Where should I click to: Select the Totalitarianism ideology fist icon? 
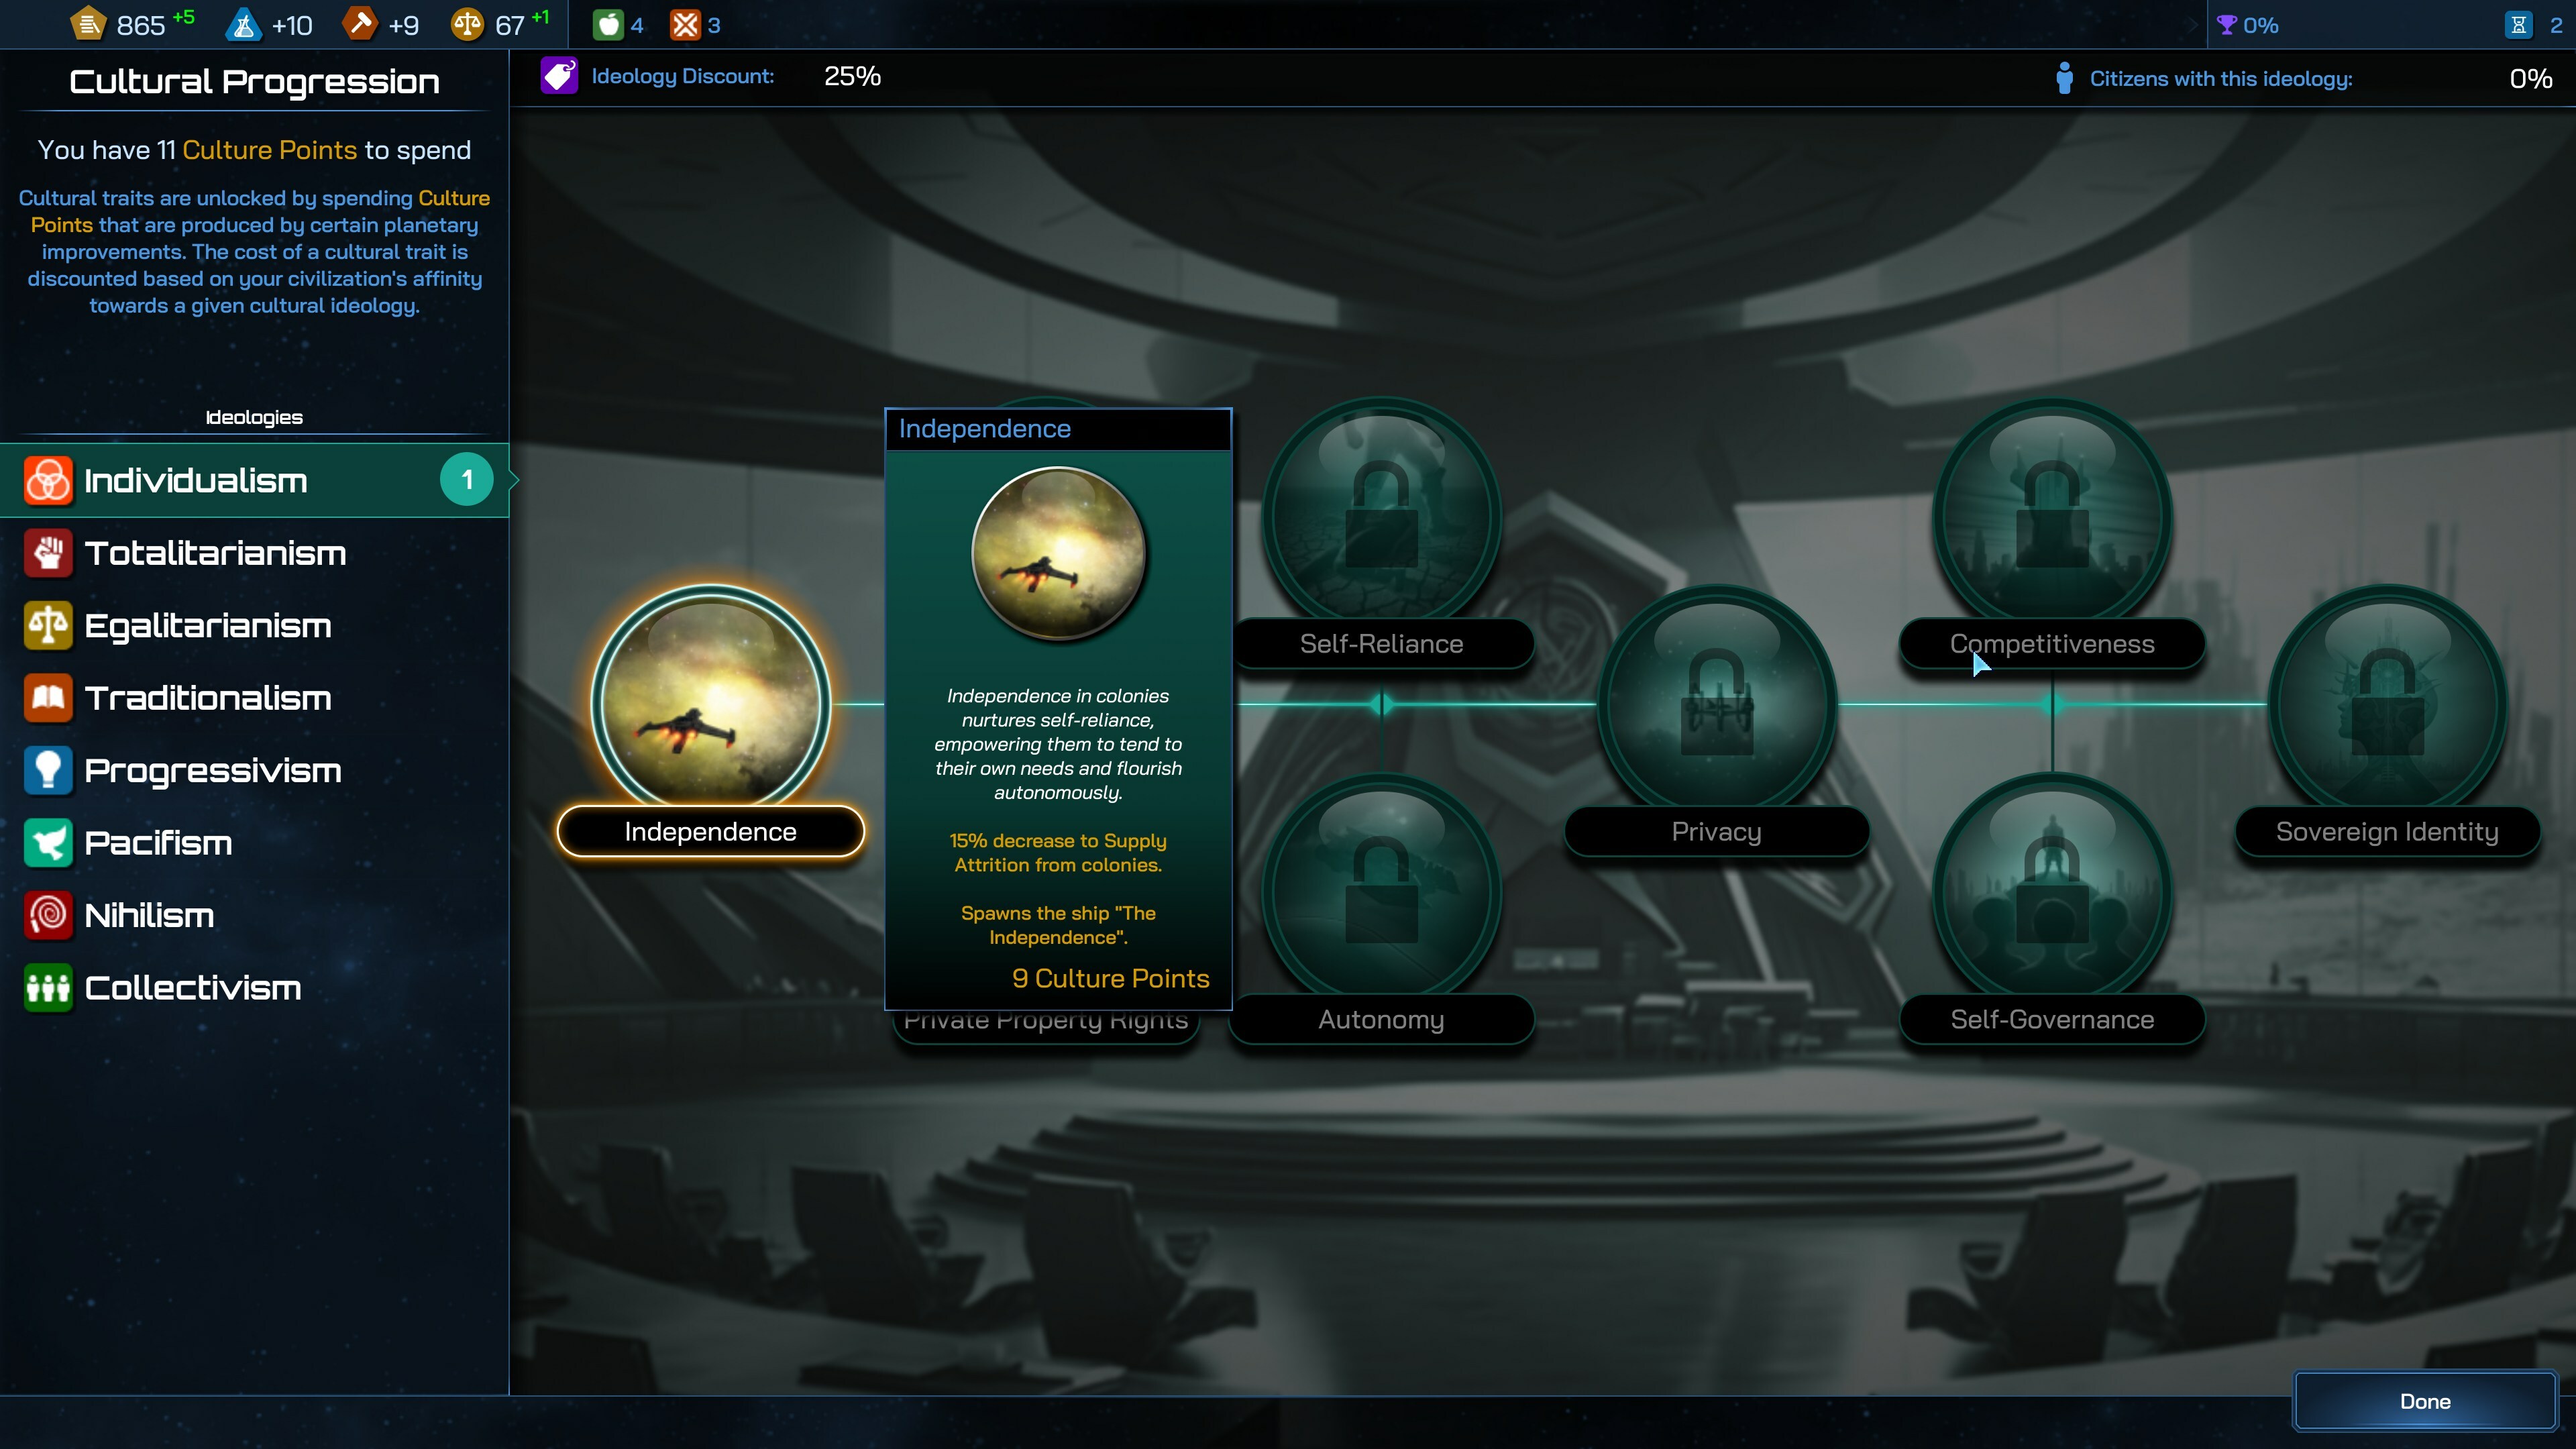(48, 553)
